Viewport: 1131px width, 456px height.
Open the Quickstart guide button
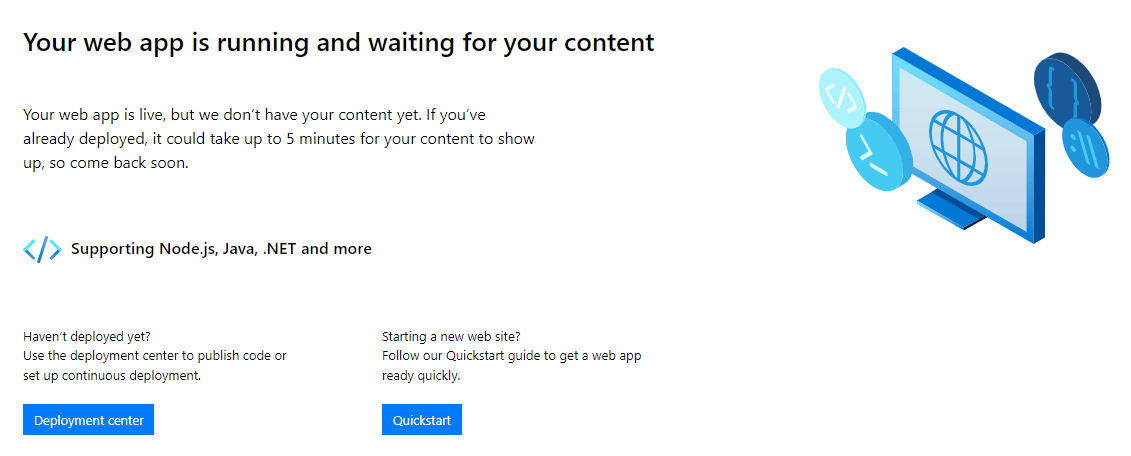click(x=421, y=420)
